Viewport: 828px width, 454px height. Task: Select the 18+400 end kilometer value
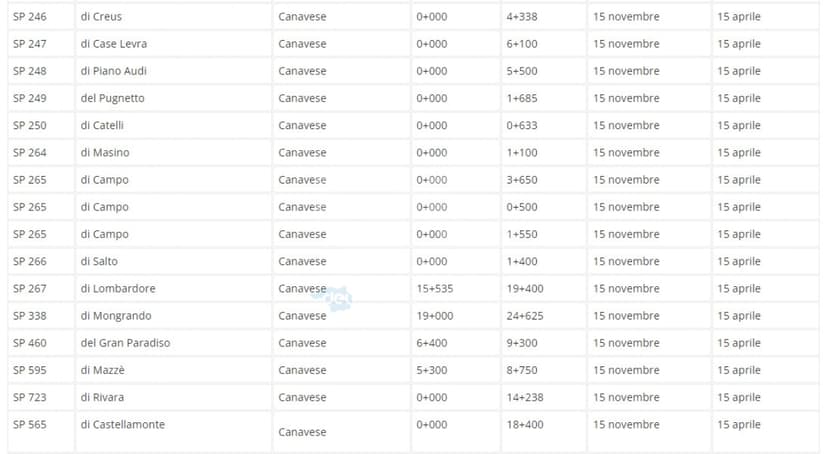(525, 424)
